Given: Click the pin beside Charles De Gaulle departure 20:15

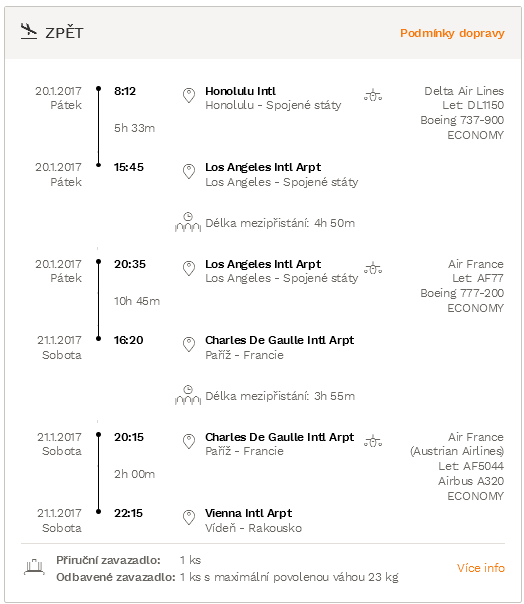Looking at the screenshot, I should (189, 441).
